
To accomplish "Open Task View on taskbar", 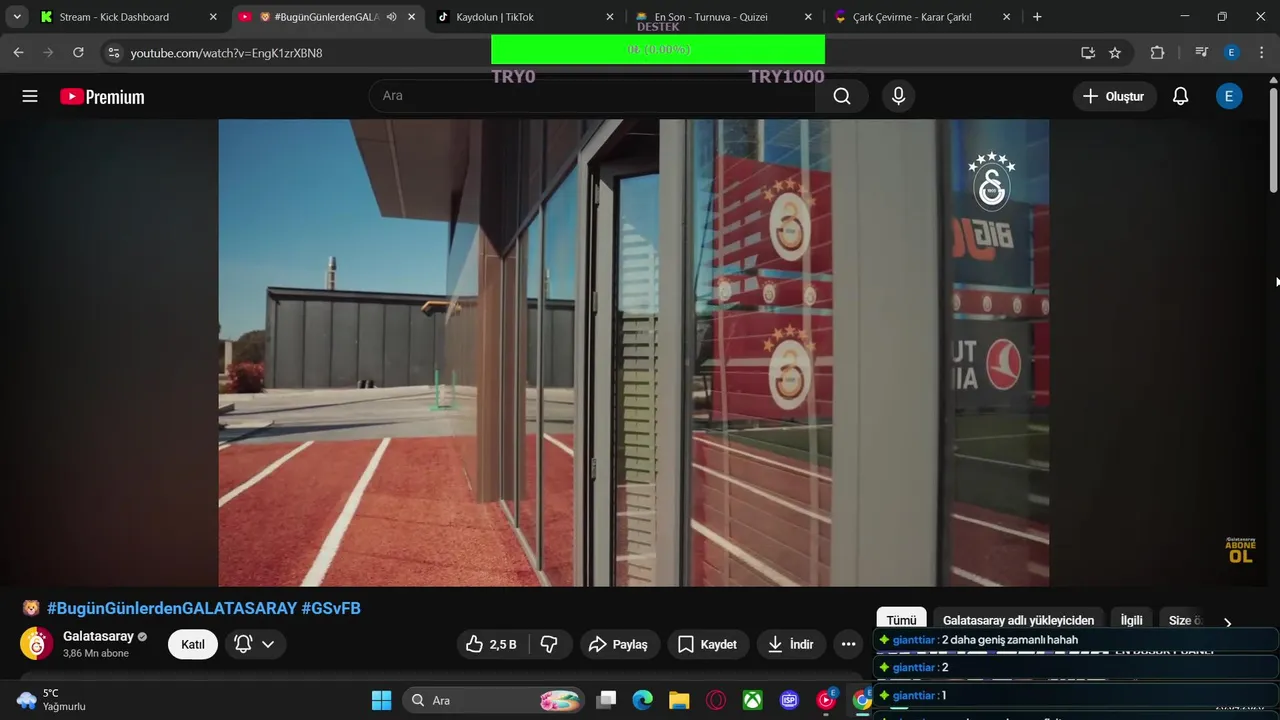I will [607, 700].
